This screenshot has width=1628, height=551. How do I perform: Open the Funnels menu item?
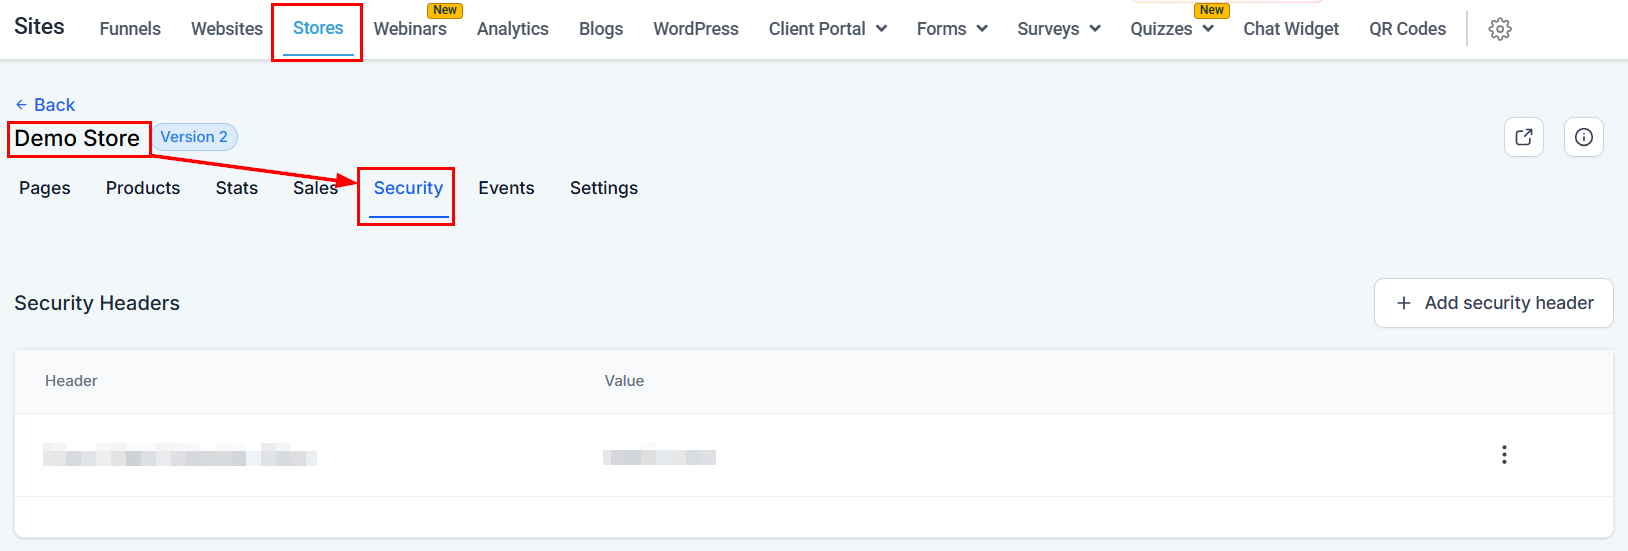coord(130,29)
